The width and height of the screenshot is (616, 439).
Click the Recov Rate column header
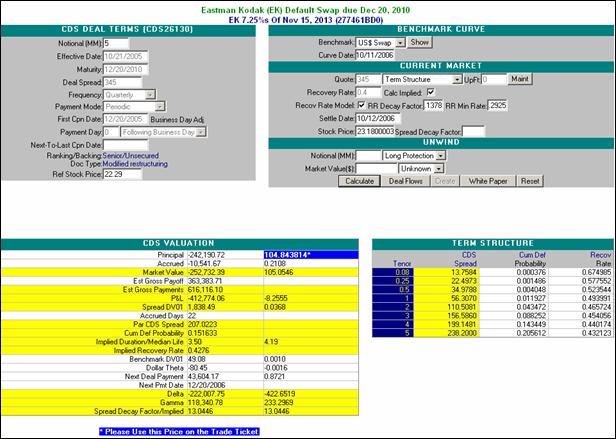coord(601,259)
